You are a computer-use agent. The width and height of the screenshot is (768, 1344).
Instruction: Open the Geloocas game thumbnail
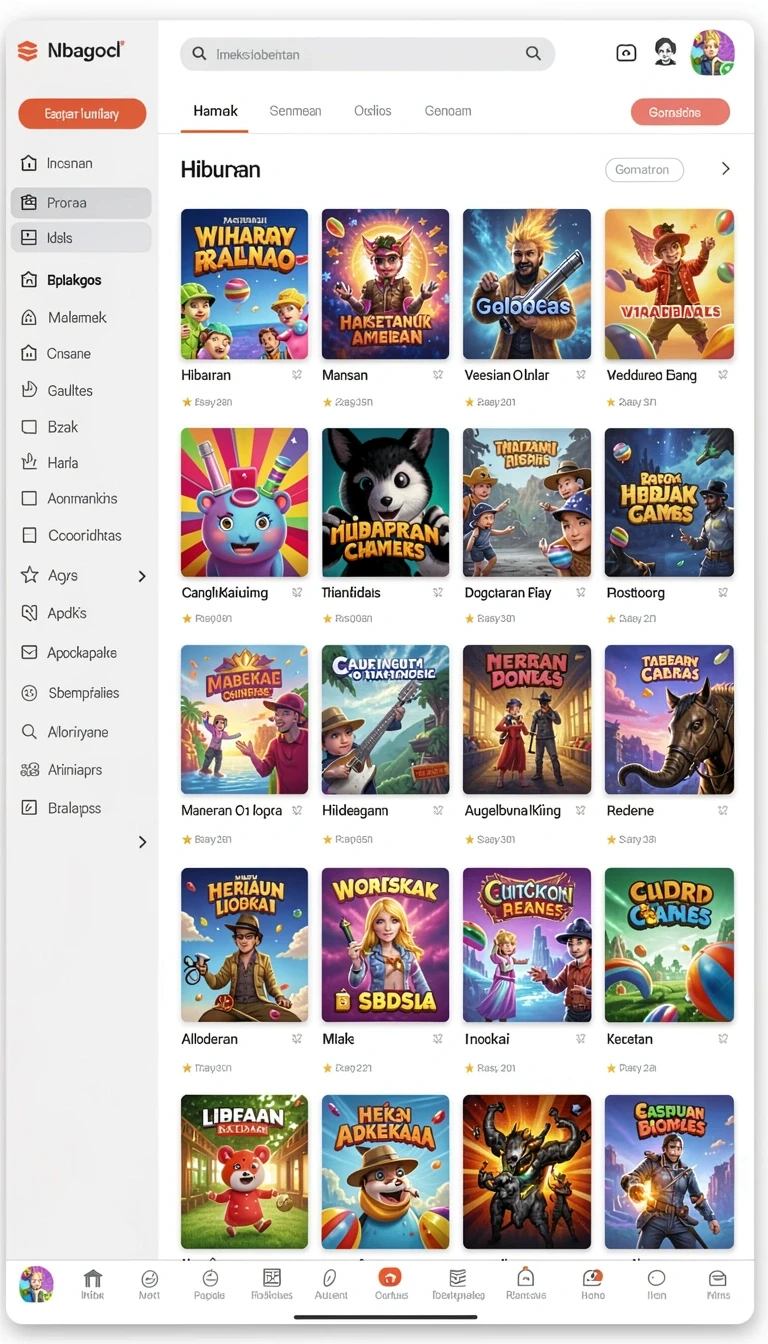point(527,284)
